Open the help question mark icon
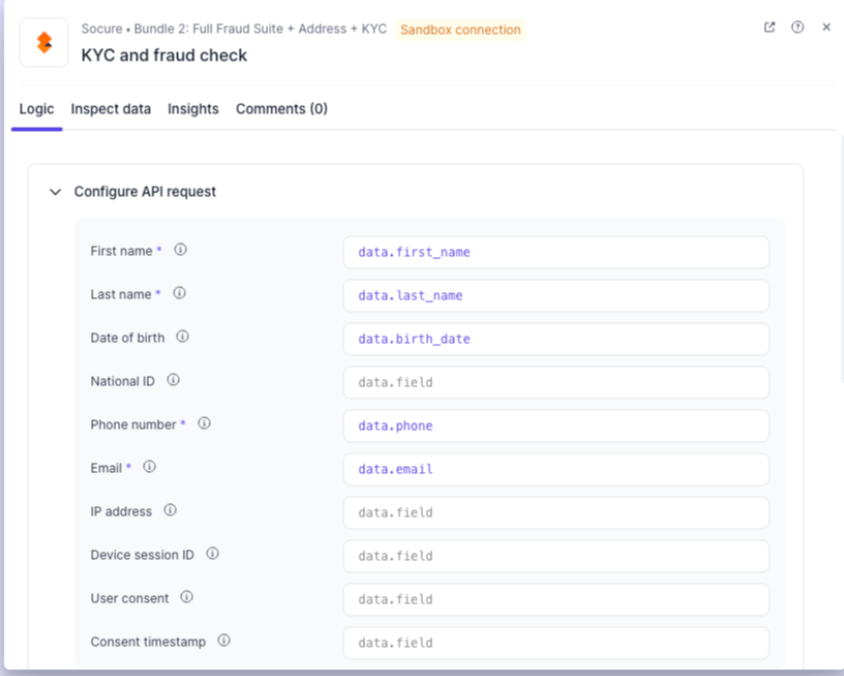Image resolution: width=844 pixels, height=676 pixels. pos(798,27)
